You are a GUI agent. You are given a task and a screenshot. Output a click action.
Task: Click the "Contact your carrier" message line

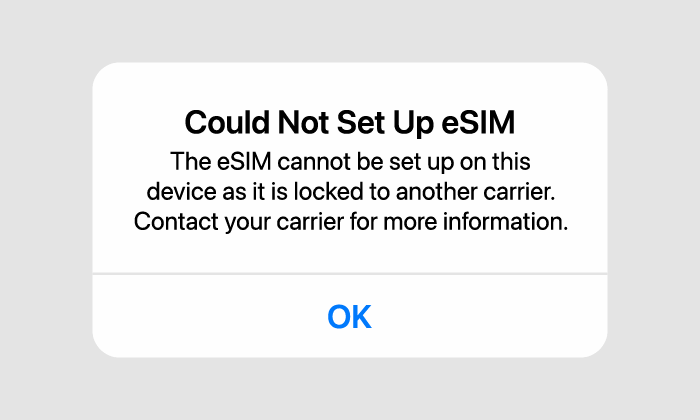[350, 221]
